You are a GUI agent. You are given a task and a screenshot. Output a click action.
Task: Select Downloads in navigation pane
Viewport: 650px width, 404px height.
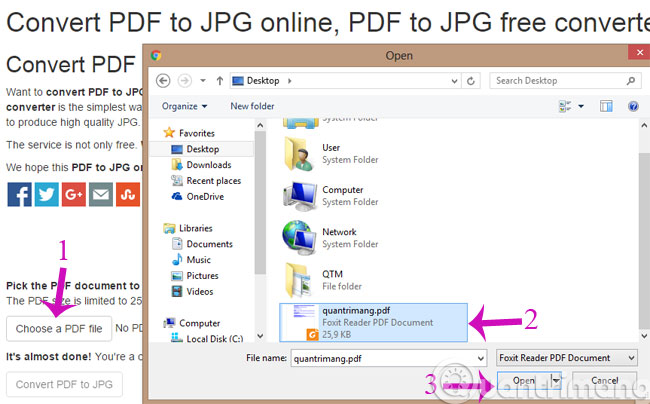209,165
